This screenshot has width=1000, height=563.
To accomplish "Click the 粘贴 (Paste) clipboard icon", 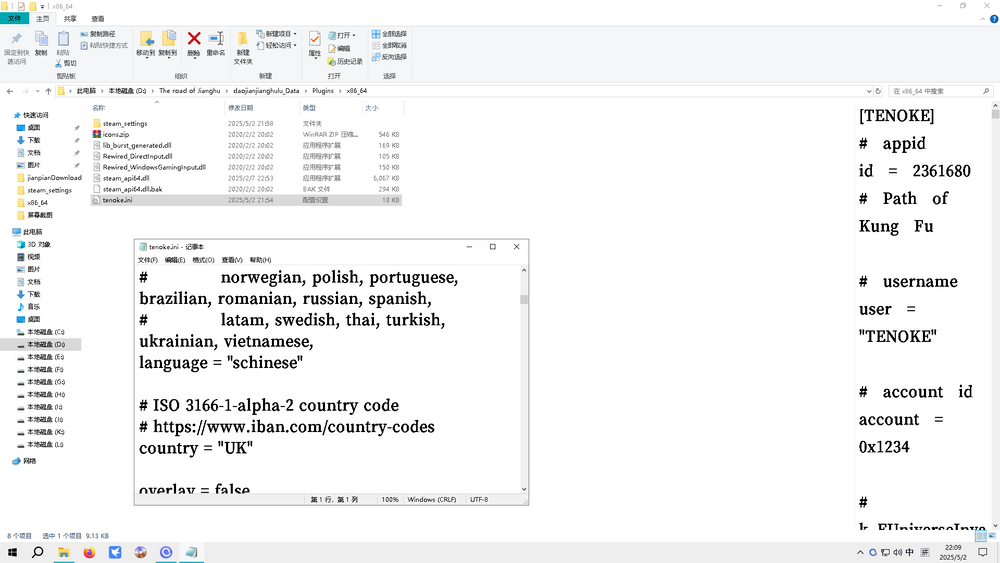I will 63,40.
